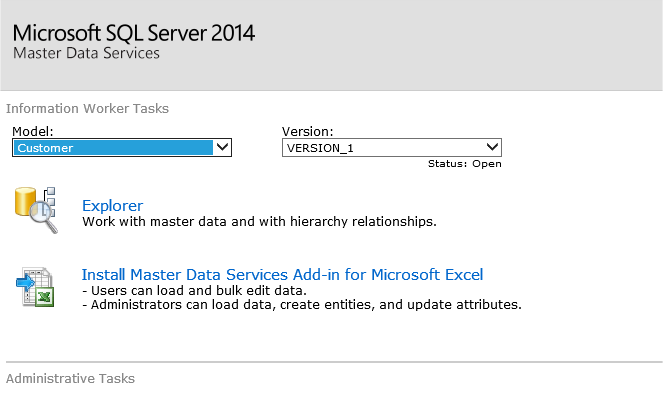This screenshot has height=402, width=663.
Task: Click Install Master Data Services Add-in link
Action: point(282,274)
